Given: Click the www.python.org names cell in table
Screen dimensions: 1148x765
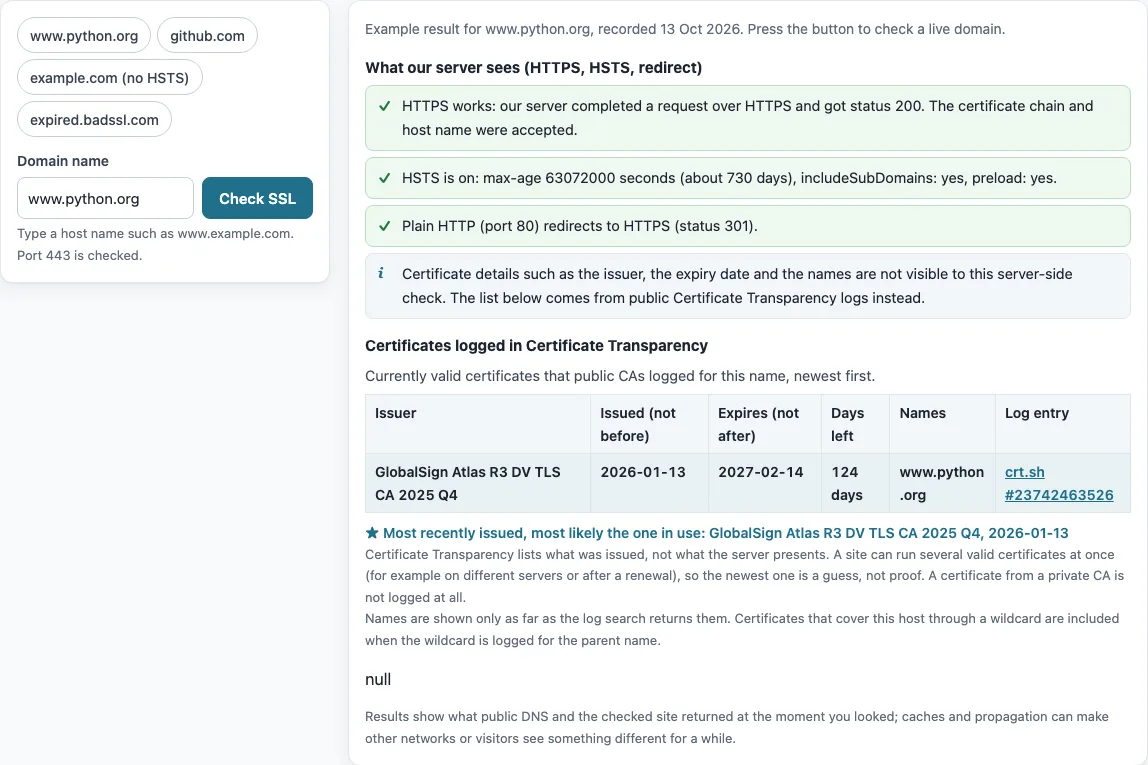Looking at the screenshot, I should tap(942, 483).
